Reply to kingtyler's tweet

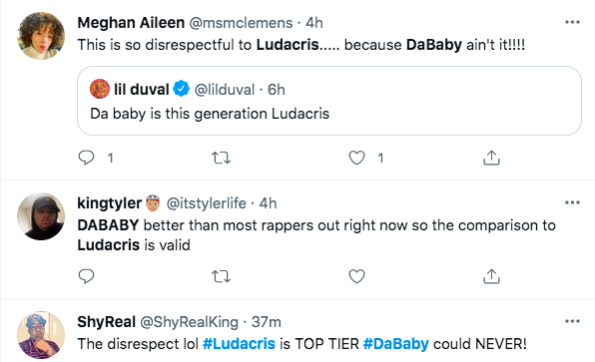86,276
